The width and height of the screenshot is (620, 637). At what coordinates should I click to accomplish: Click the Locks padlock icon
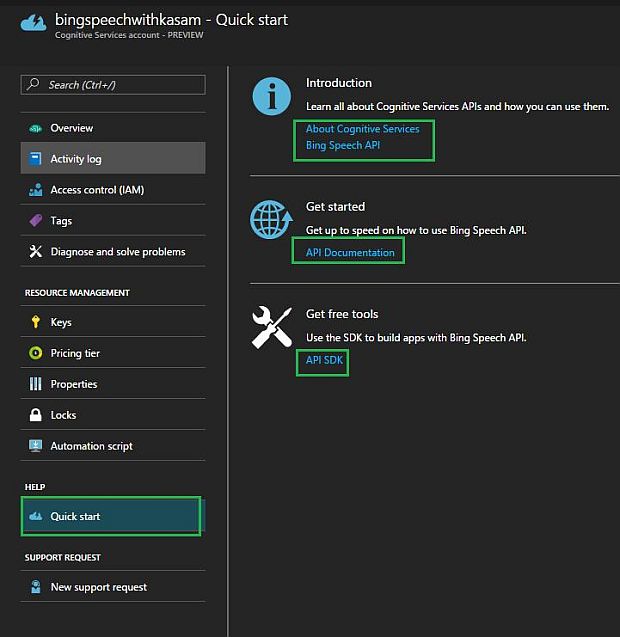(x=35, y=414)
